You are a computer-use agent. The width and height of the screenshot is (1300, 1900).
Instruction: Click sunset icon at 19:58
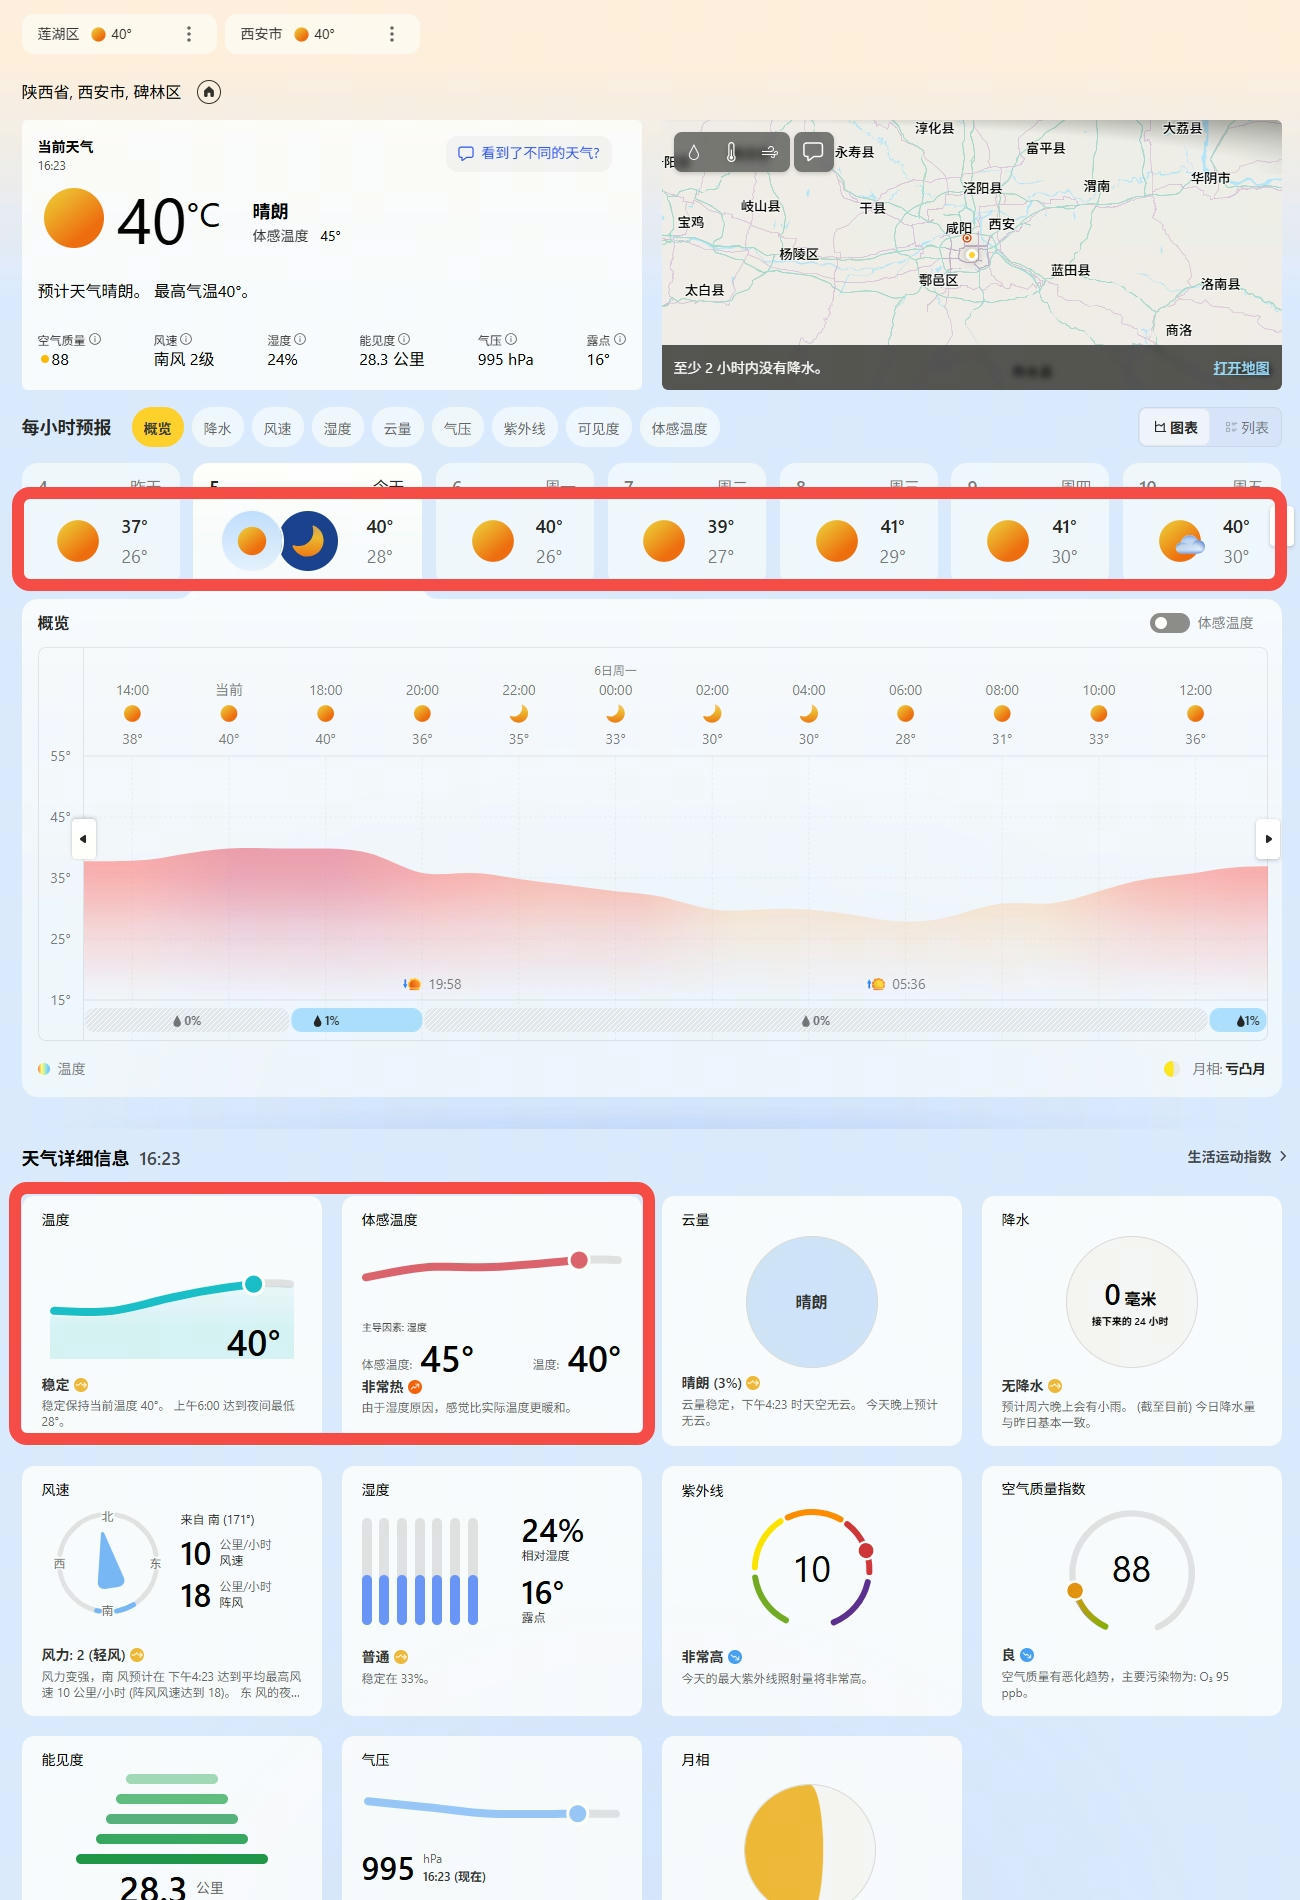pos(412,984)
